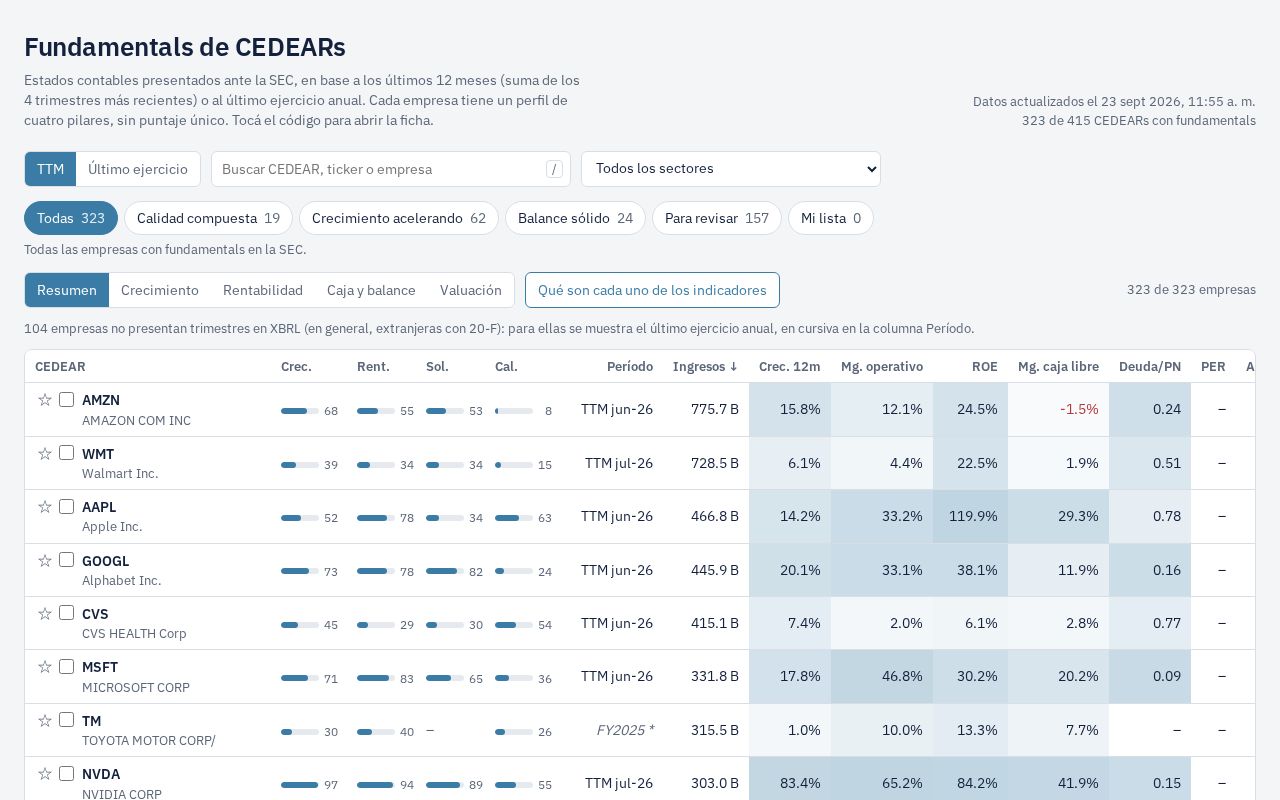The height and width of the screenshot is (800, 1280).
Task: Click the Deuda/PN column header
Action: (x=1150, y=367)
